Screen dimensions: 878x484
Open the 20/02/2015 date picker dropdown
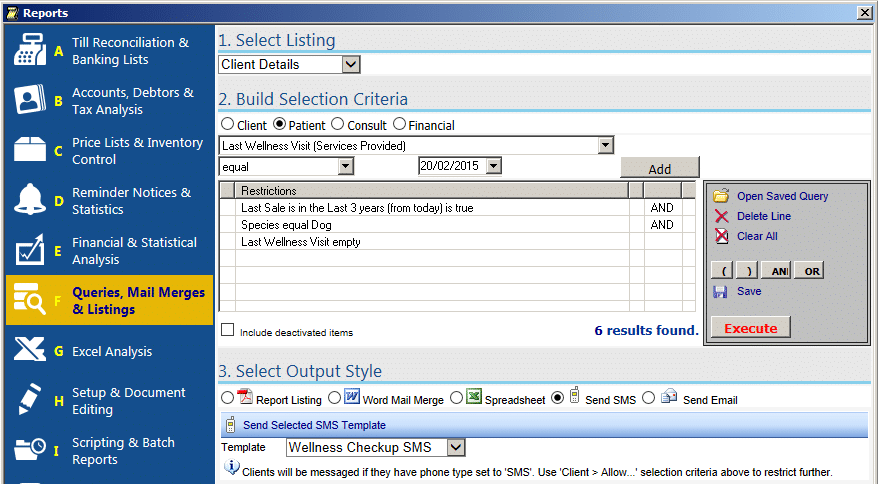[493, 166]
